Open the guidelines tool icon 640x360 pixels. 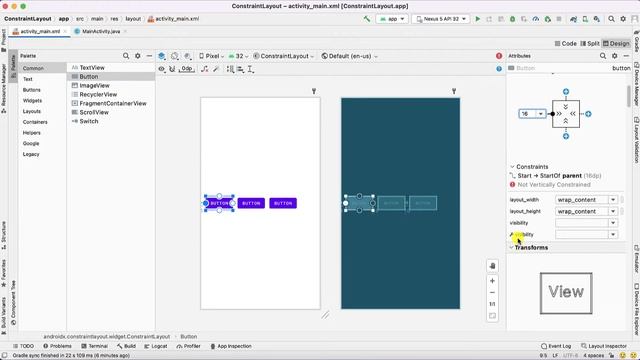pyautogui.click(x=251, y=69)
